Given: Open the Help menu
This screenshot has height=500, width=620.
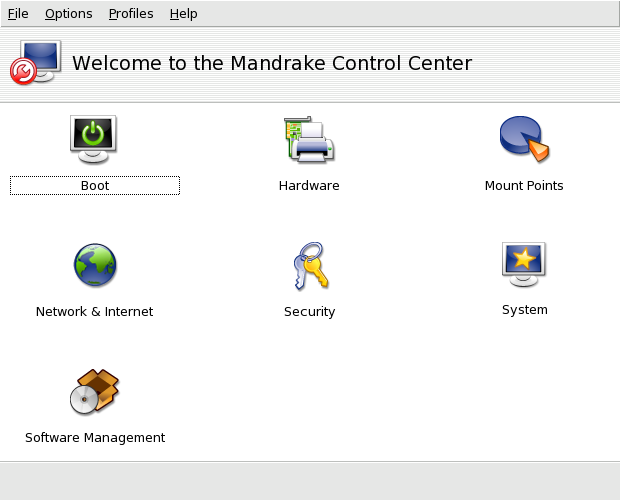Looking at the screenshot, I should pyautogui.click(x=183, y=13).
